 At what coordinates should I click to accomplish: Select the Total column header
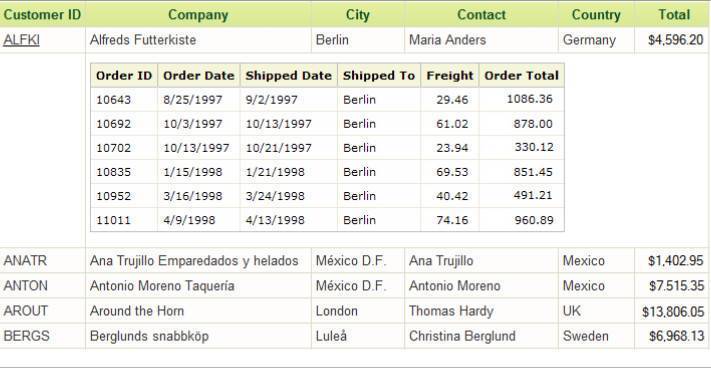(674, 15)
